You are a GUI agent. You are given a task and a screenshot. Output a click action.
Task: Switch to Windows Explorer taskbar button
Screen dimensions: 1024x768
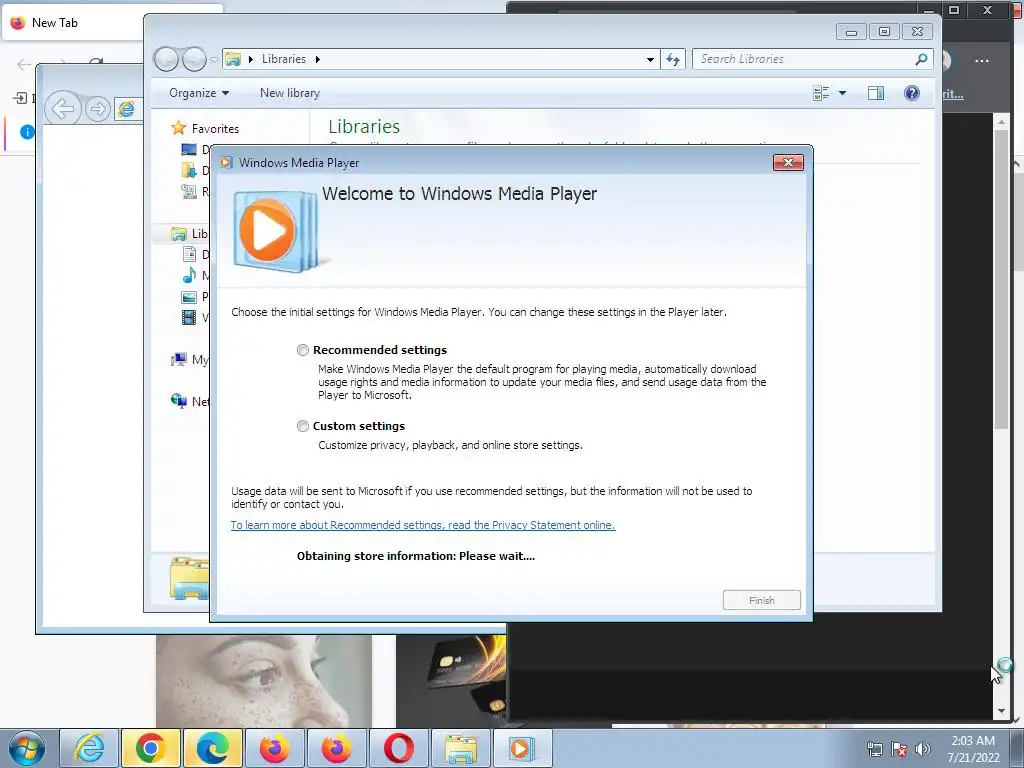pyautogui.click(x=460, y=748)
